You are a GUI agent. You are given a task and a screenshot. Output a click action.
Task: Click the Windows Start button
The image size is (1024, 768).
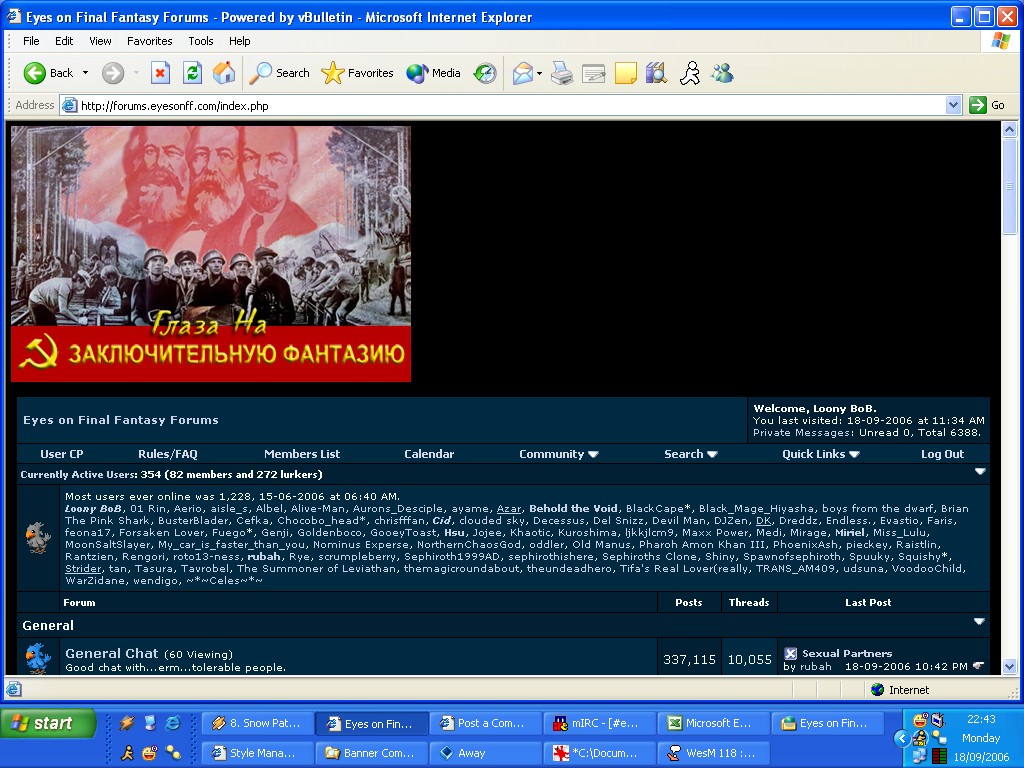(x=48, y=724)
